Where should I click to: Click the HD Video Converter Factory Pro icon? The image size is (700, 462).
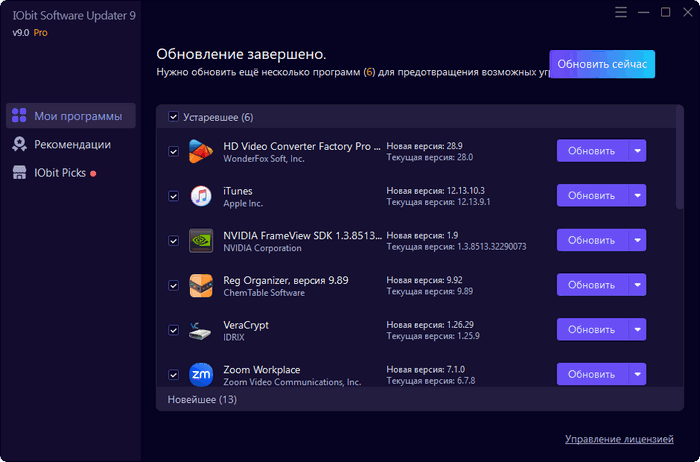[200, 151]
